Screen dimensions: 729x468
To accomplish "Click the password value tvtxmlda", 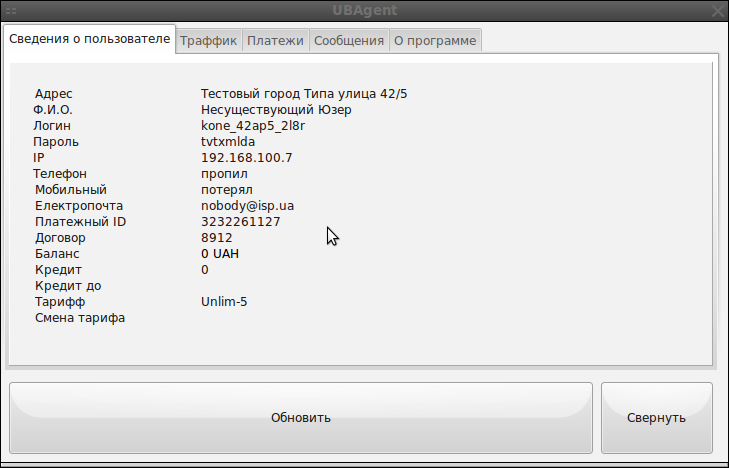I will tap(228, 142).
